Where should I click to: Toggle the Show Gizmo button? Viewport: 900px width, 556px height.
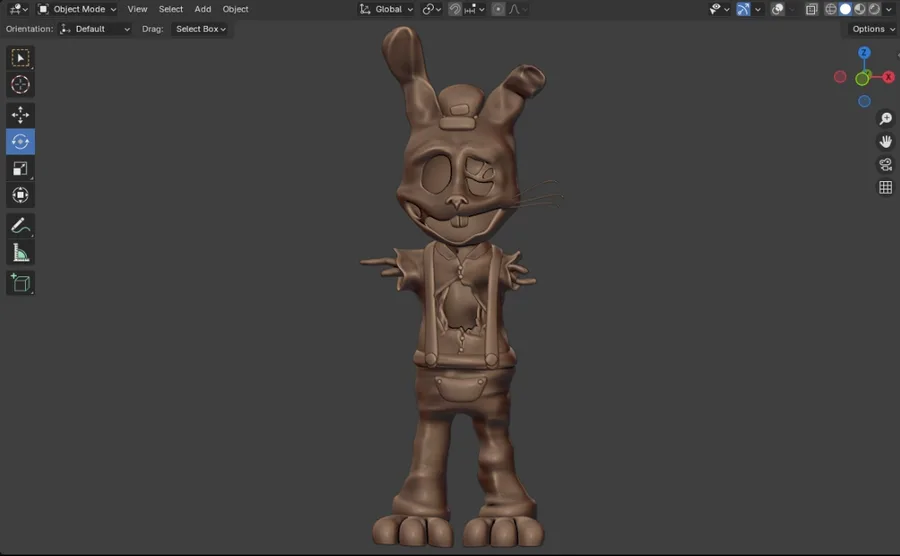coord(743,9)
